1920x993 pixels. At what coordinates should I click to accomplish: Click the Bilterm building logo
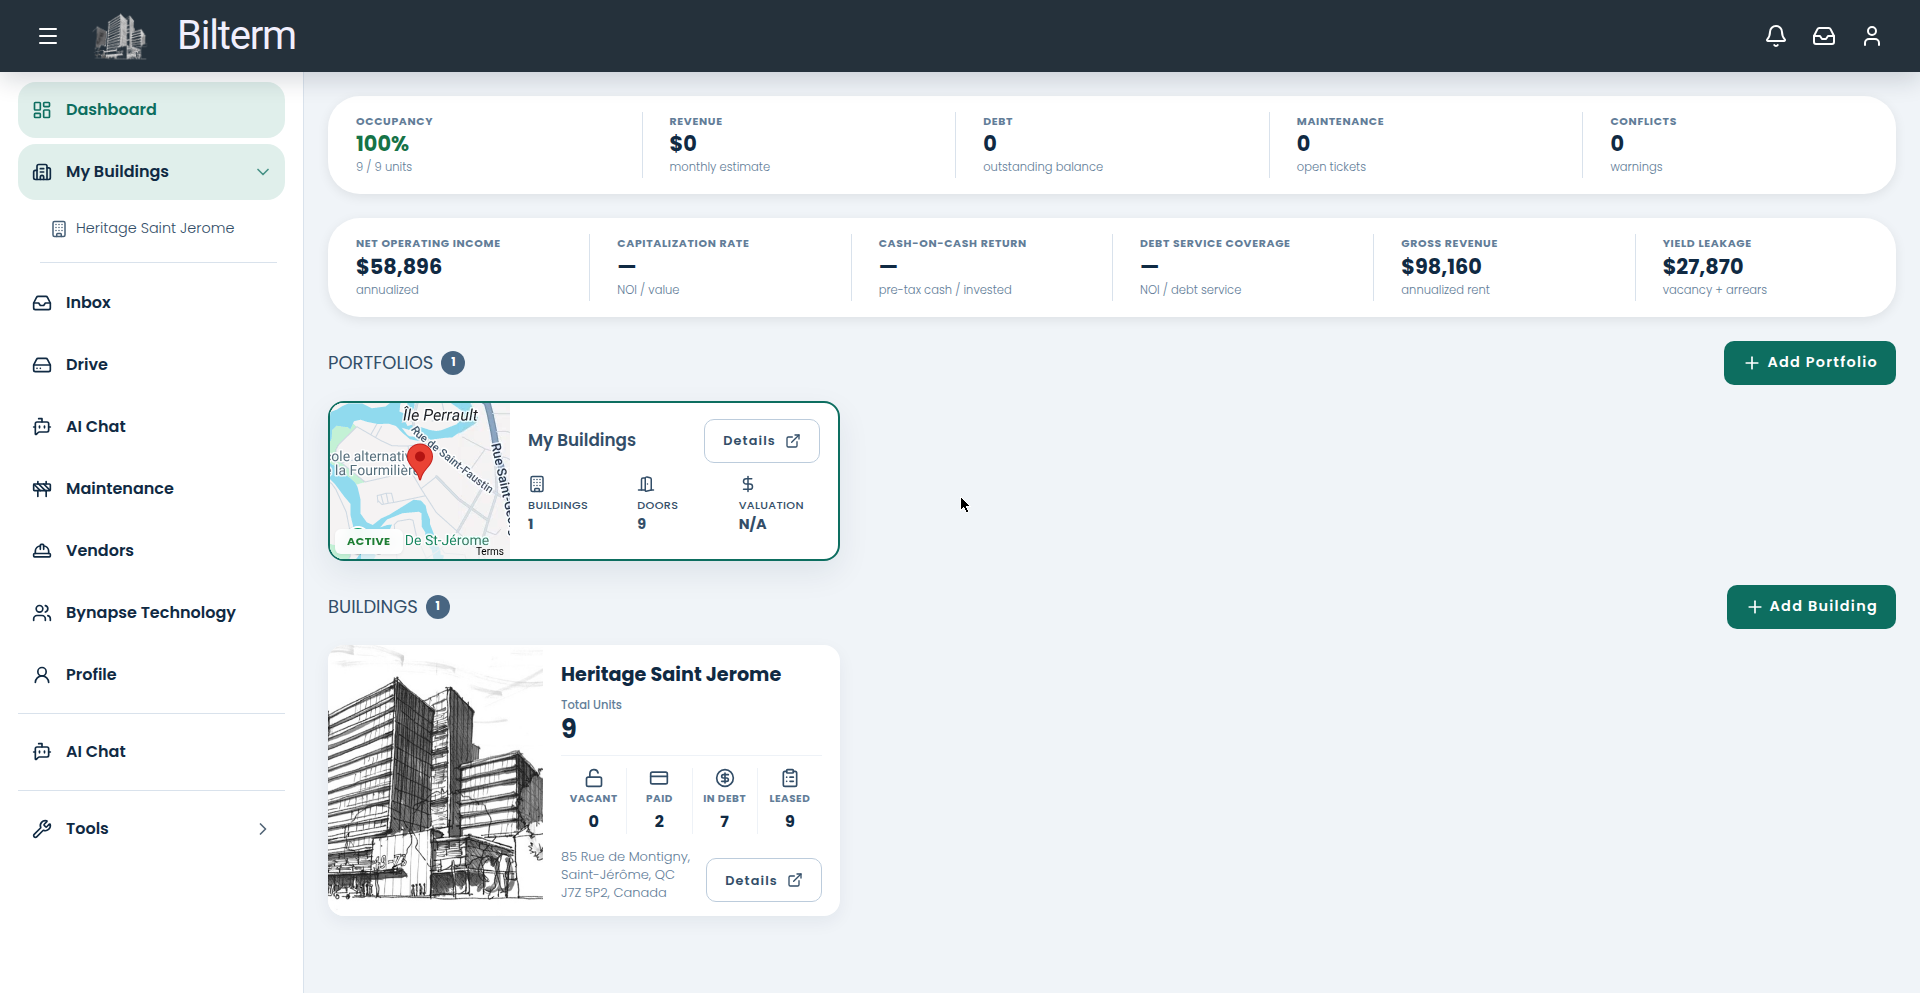[x=120, y=36]
